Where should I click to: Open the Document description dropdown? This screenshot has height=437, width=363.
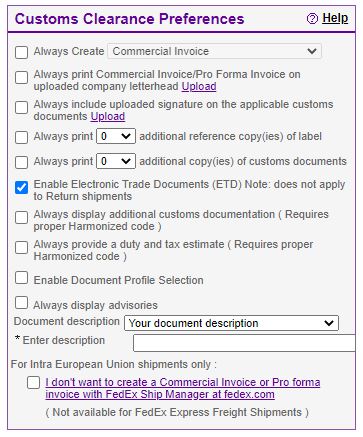pos(231,323)
